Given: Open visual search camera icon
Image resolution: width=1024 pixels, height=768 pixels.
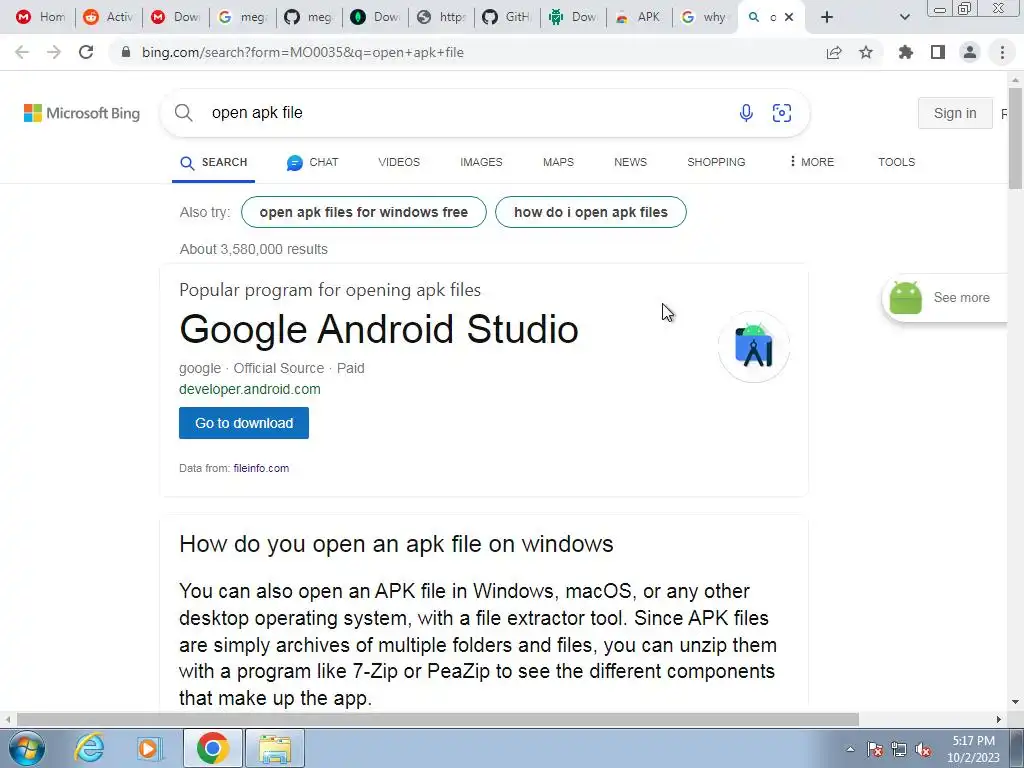Looking at the screenshot, I should (x=782, y=112).
